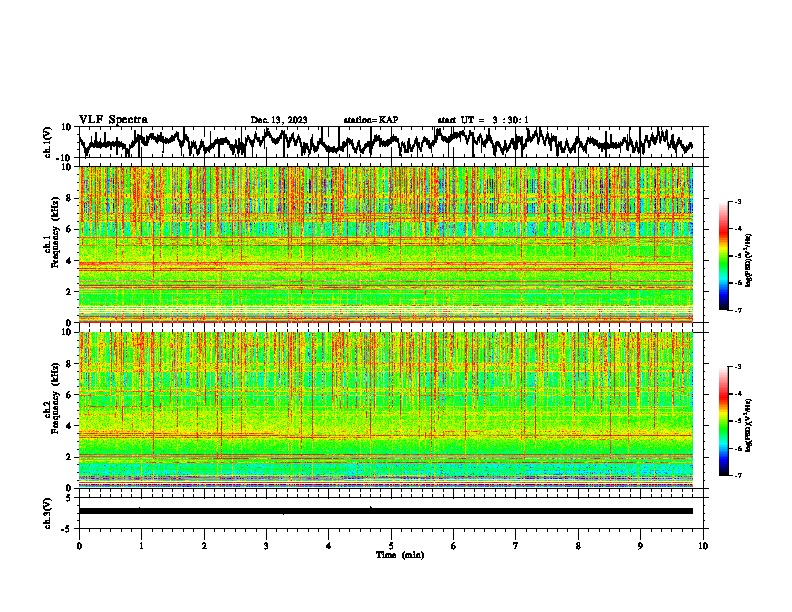Click the "ch.1(V)" axis label

[x=47, y=142]
